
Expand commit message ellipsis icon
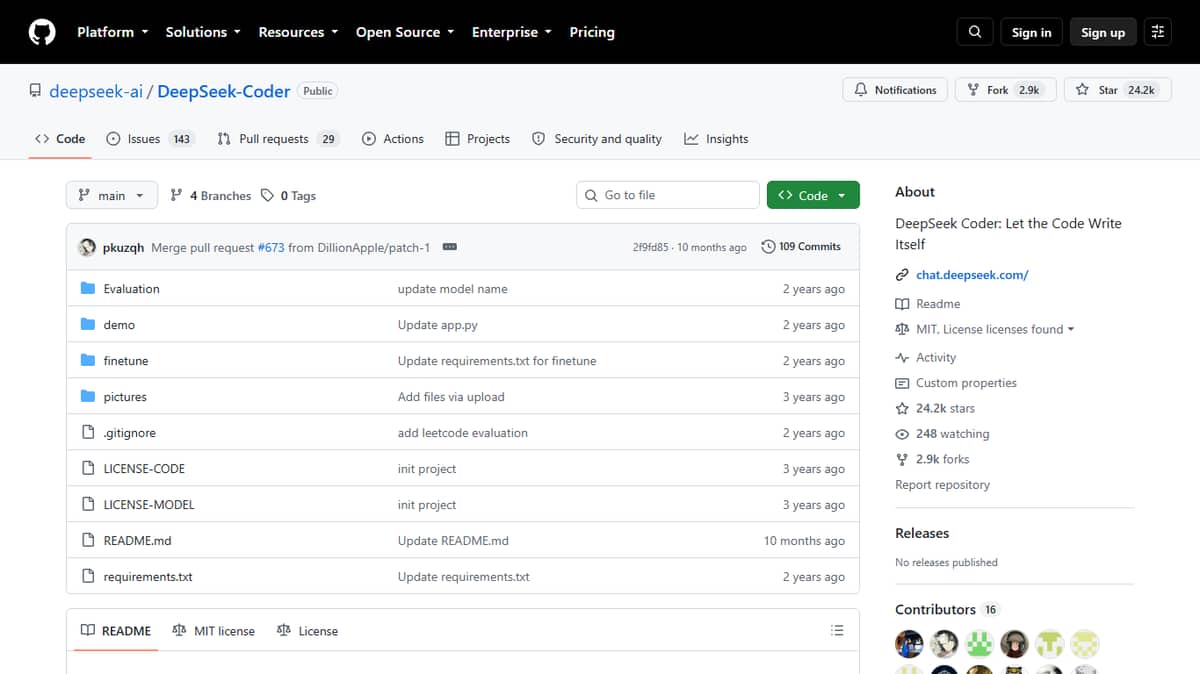tap(450, 247)
